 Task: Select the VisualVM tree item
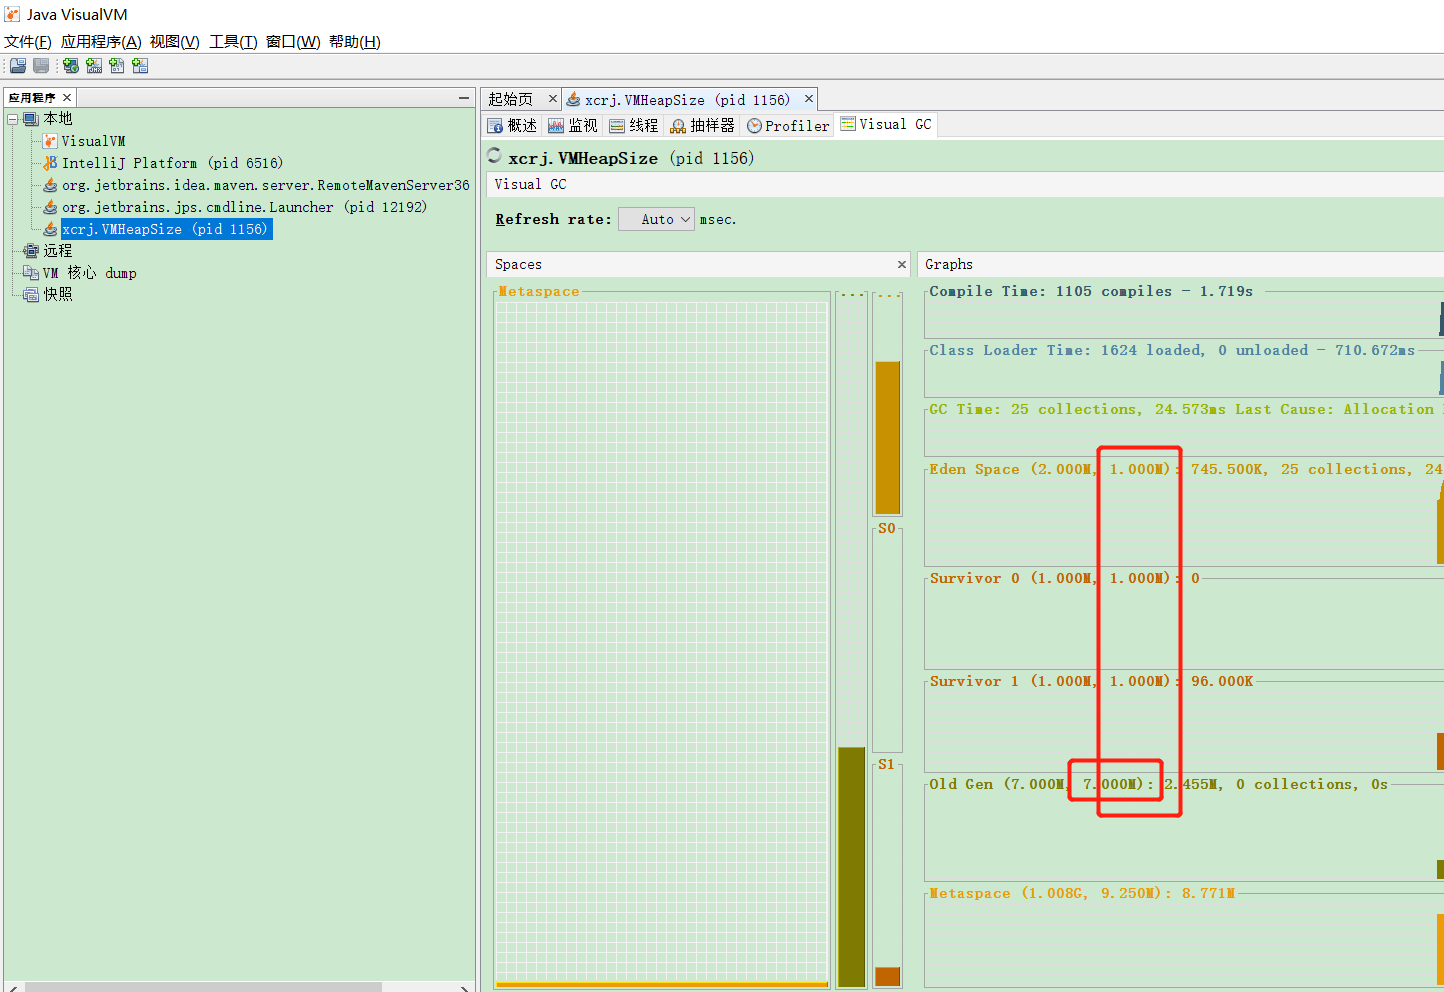(93, 141)
